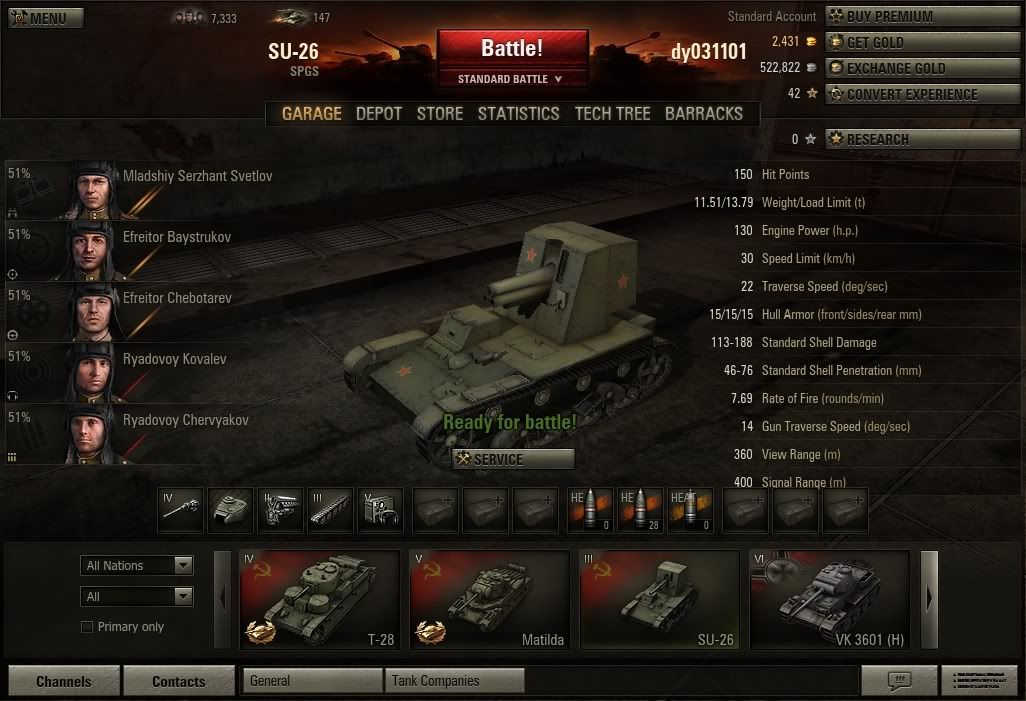
Task: Select the engine module icon
Action: [x=280, y=511]
